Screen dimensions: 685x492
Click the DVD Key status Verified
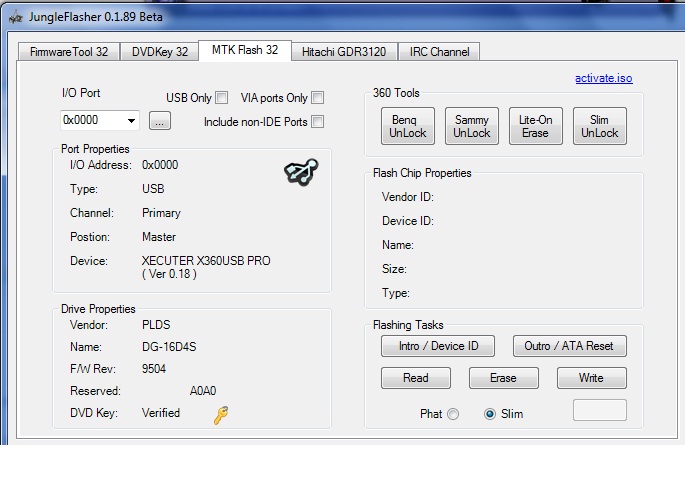click(x=161, y=413)
